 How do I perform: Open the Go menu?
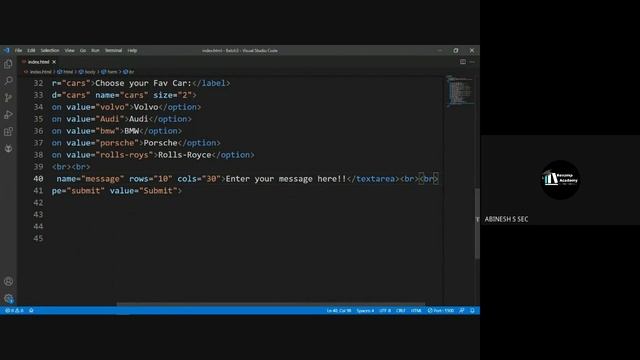[x=83, y=51]
